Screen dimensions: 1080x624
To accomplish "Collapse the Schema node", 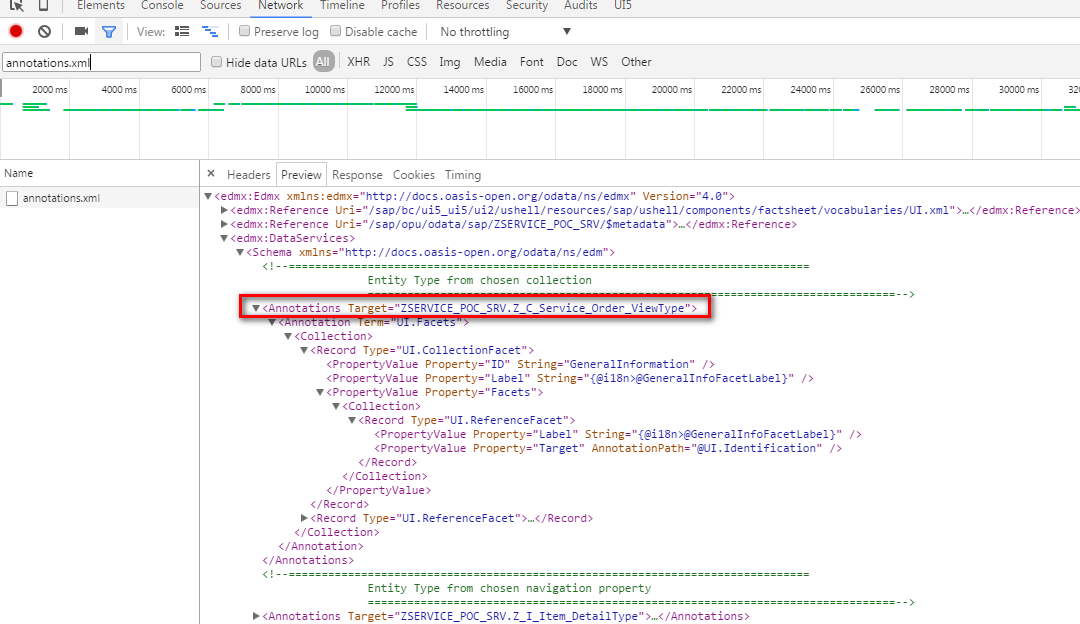I will pyautogui.click(x=240, y=252).
